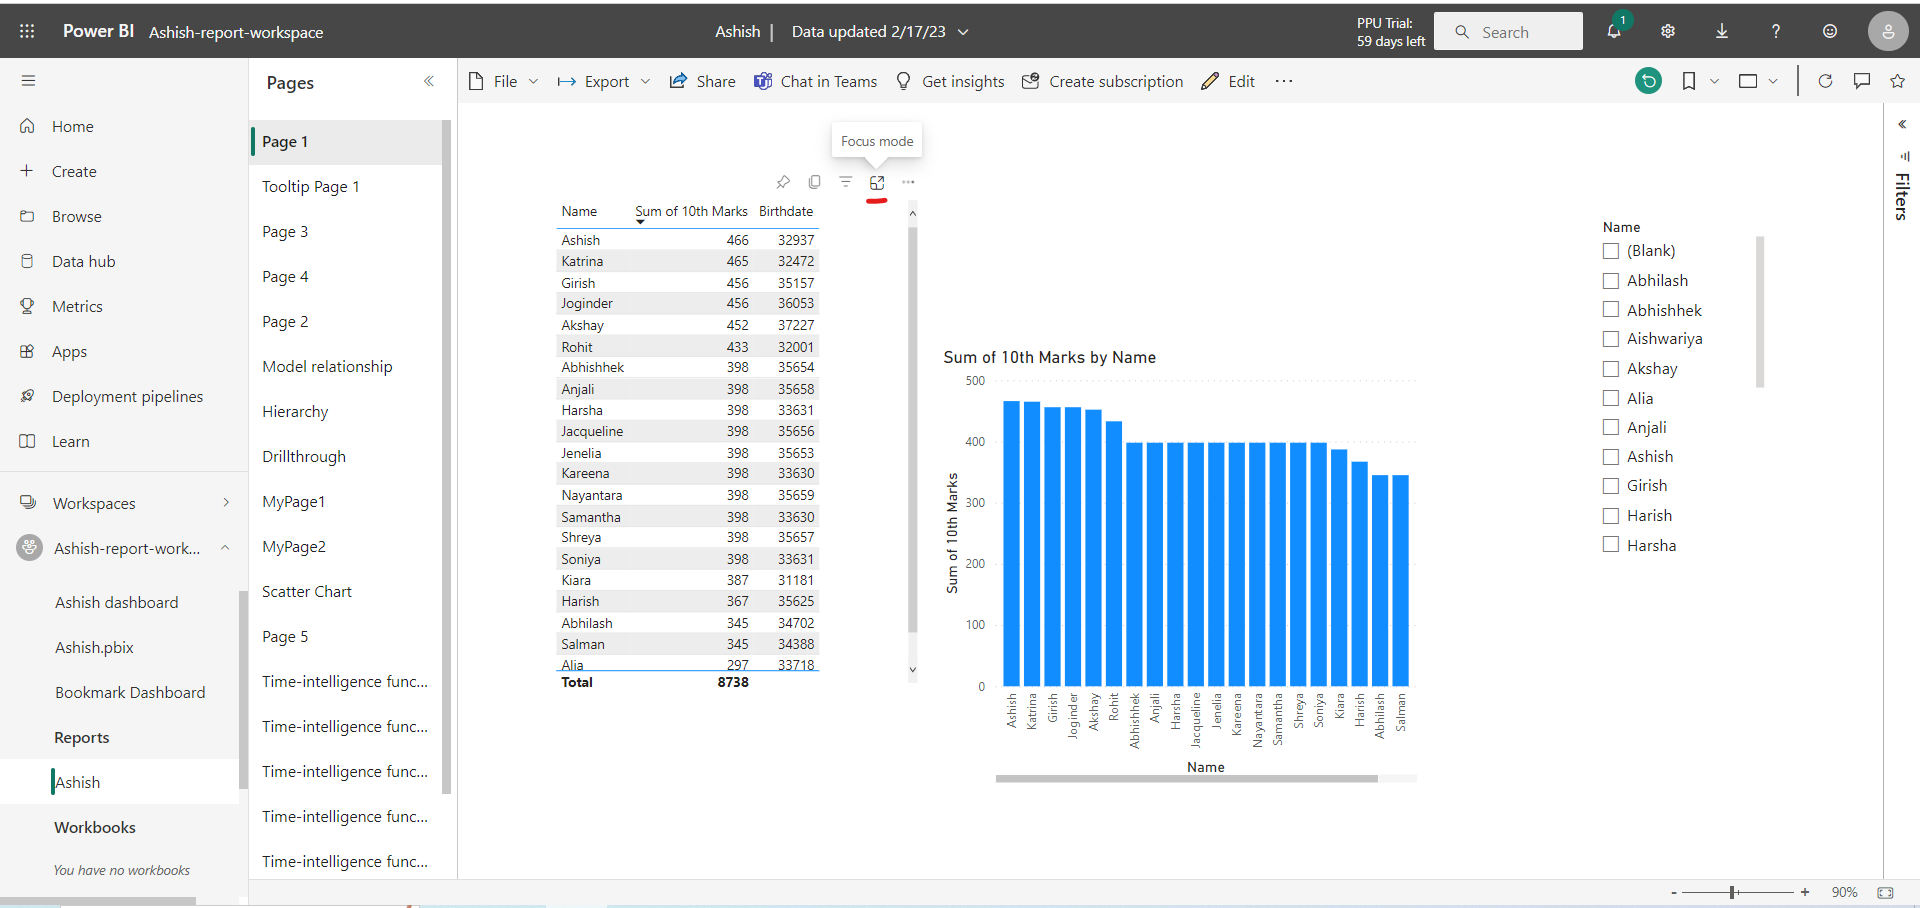Open the Model relationship page
1920x908 pixels.
[327, 366]
